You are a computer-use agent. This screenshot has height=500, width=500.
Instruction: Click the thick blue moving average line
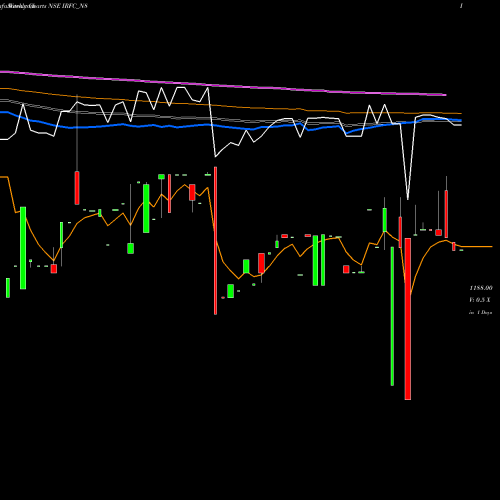tap(230, 126)
